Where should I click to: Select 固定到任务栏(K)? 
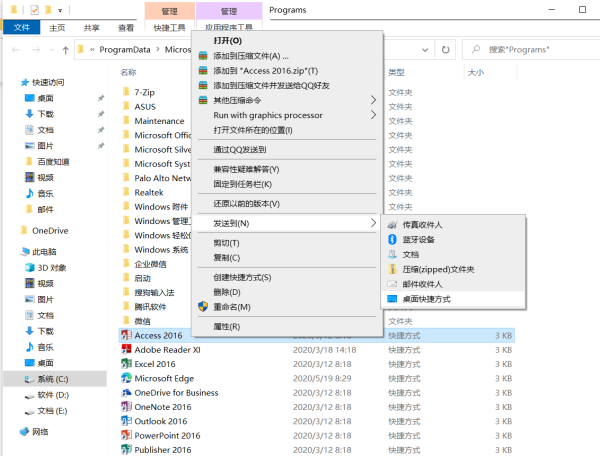coord(287,184)
